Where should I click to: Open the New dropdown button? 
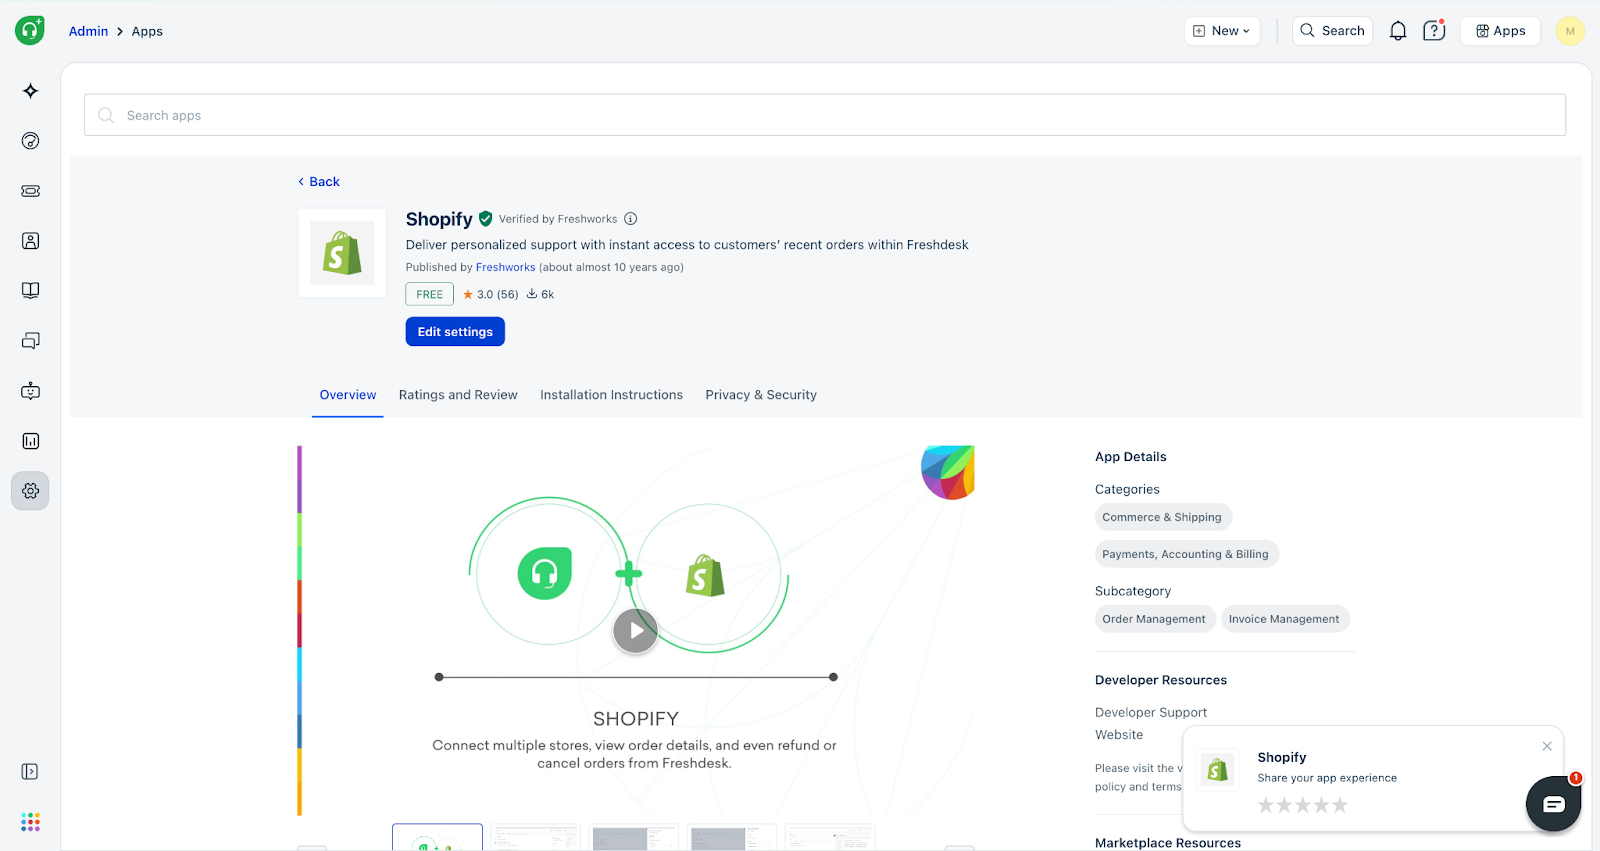(1222, 31)
